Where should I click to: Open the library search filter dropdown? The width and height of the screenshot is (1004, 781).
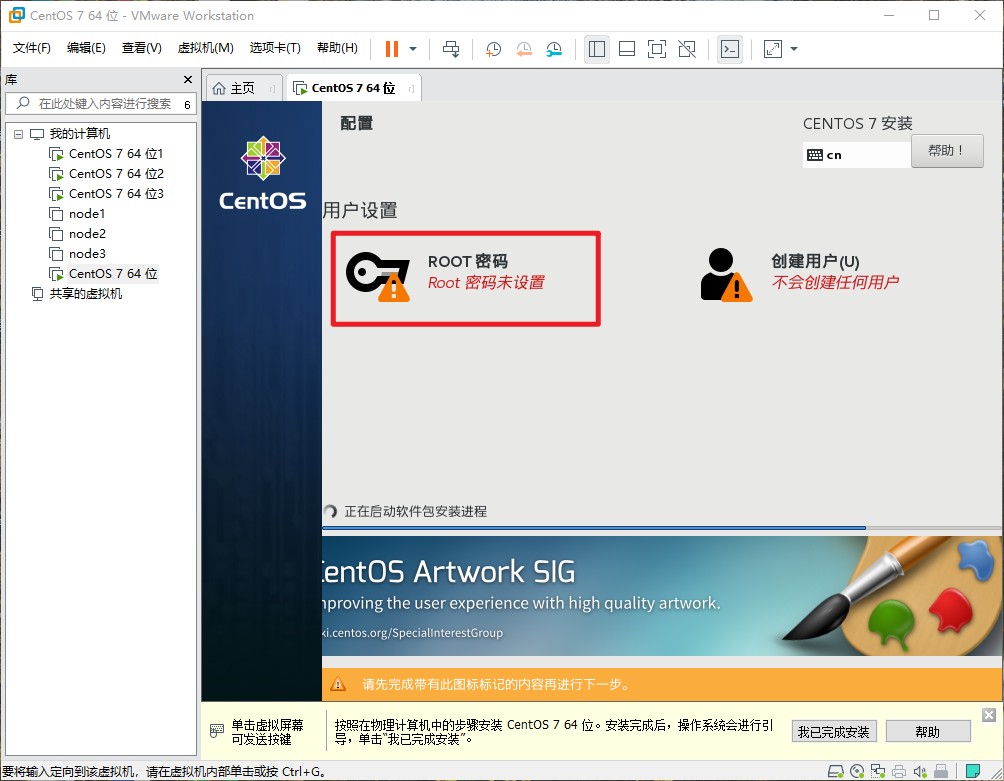click(x=187, y=104)
